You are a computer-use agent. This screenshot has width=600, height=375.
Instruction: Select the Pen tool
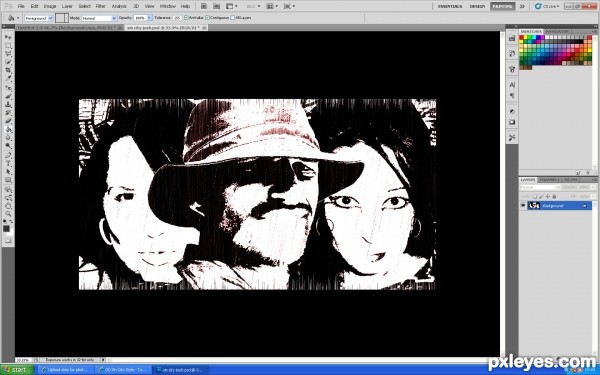point(8,156)
